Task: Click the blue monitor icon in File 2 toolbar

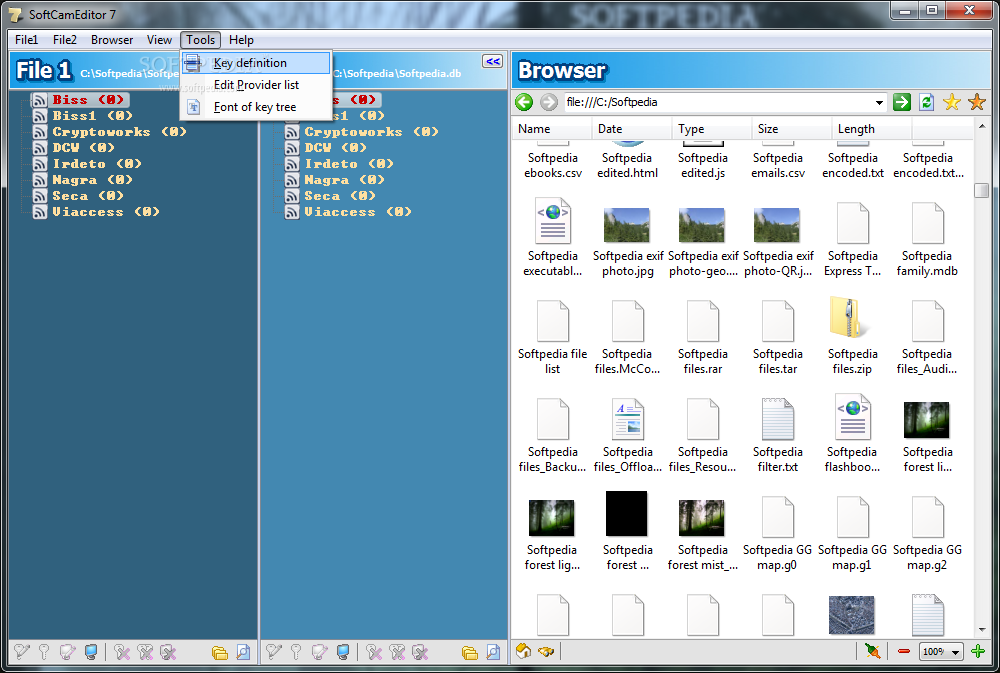Action: 342,651
